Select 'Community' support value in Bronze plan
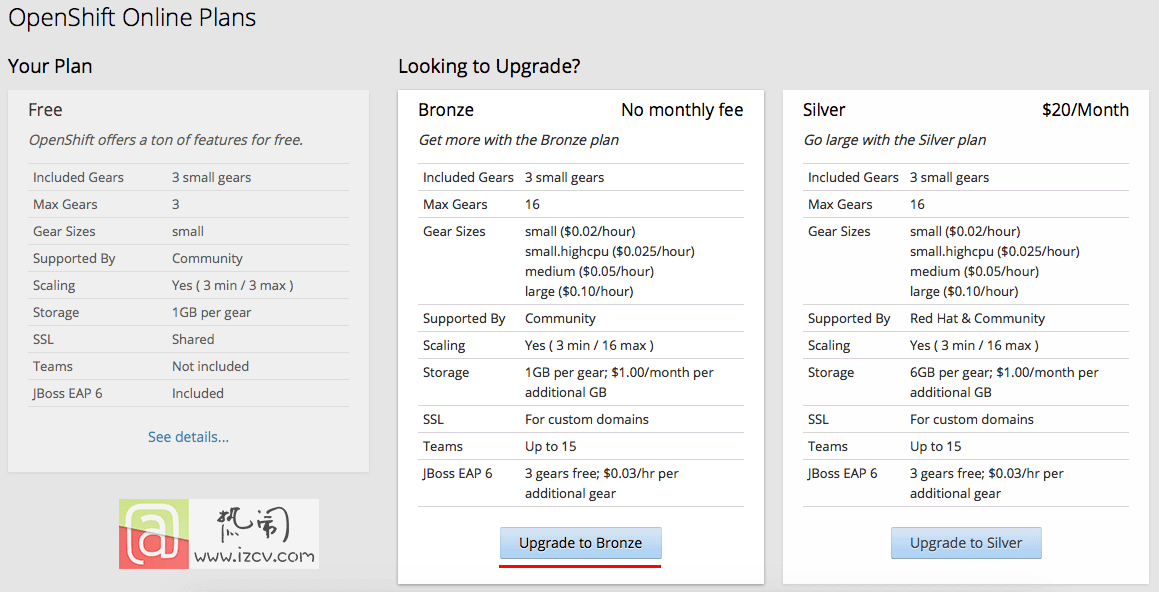 click(560, 319)
